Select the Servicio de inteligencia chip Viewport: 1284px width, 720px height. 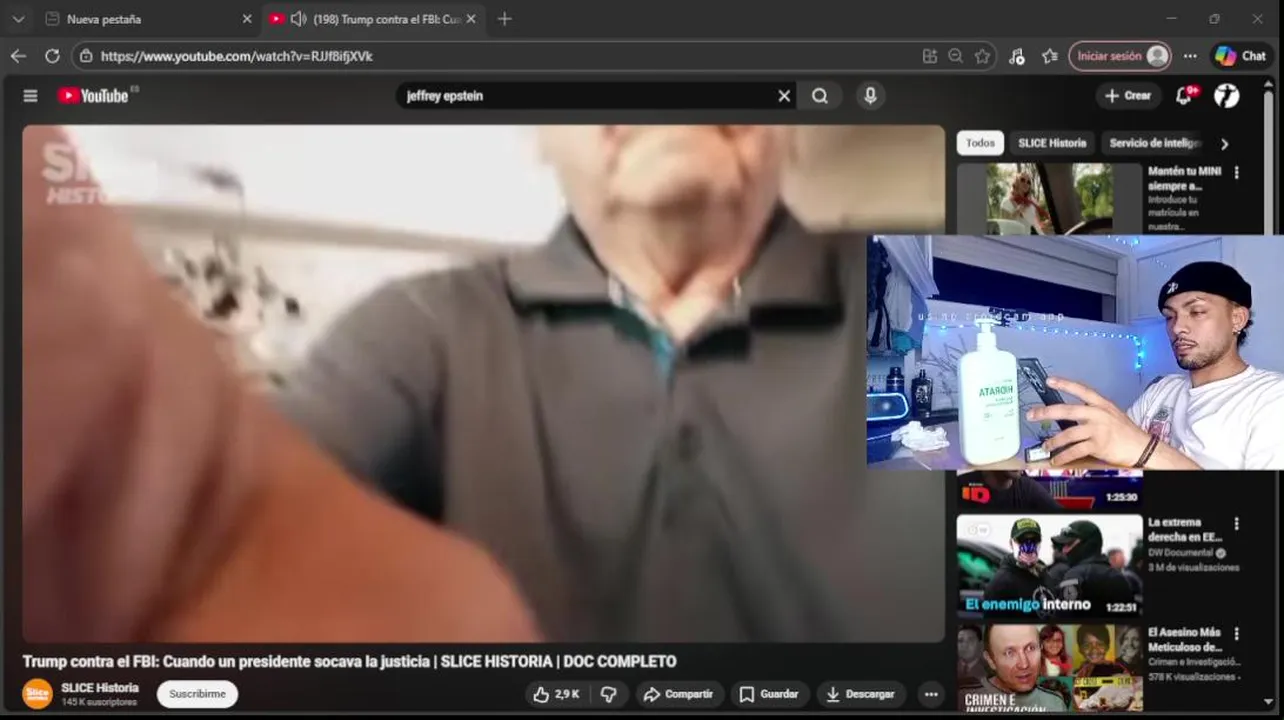tap(1155, 143)
